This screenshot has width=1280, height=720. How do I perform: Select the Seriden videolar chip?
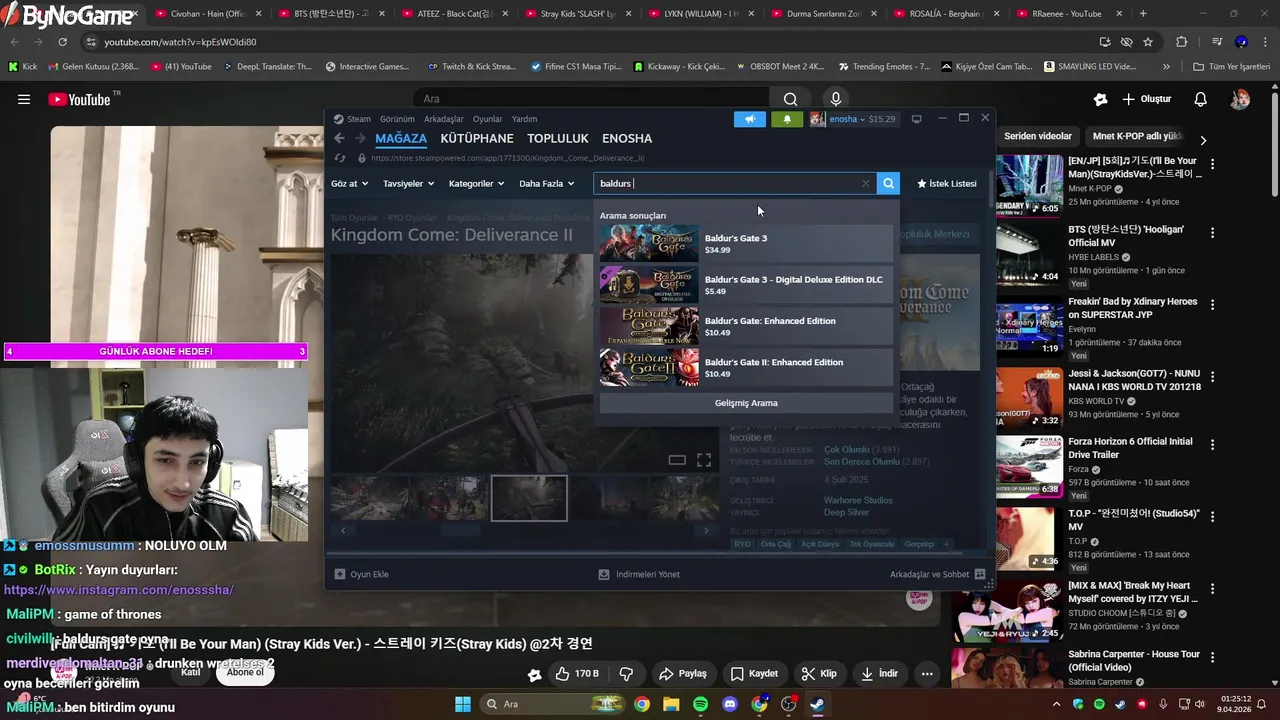(1038, 136)
